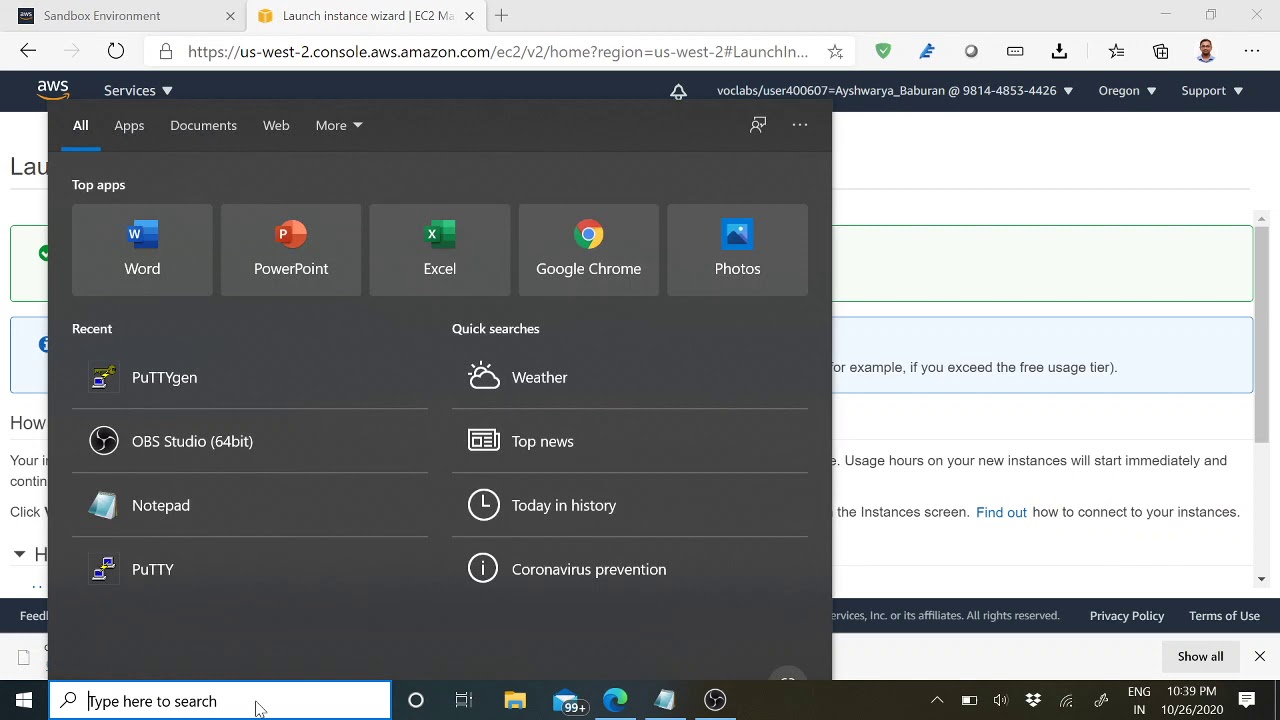
Task: Open the Photos app tile
Action: (737, 250)
